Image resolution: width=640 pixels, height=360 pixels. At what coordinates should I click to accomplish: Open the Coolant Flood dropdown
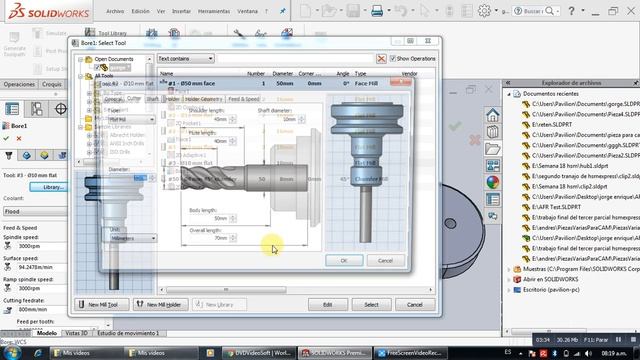pos(35,211)
